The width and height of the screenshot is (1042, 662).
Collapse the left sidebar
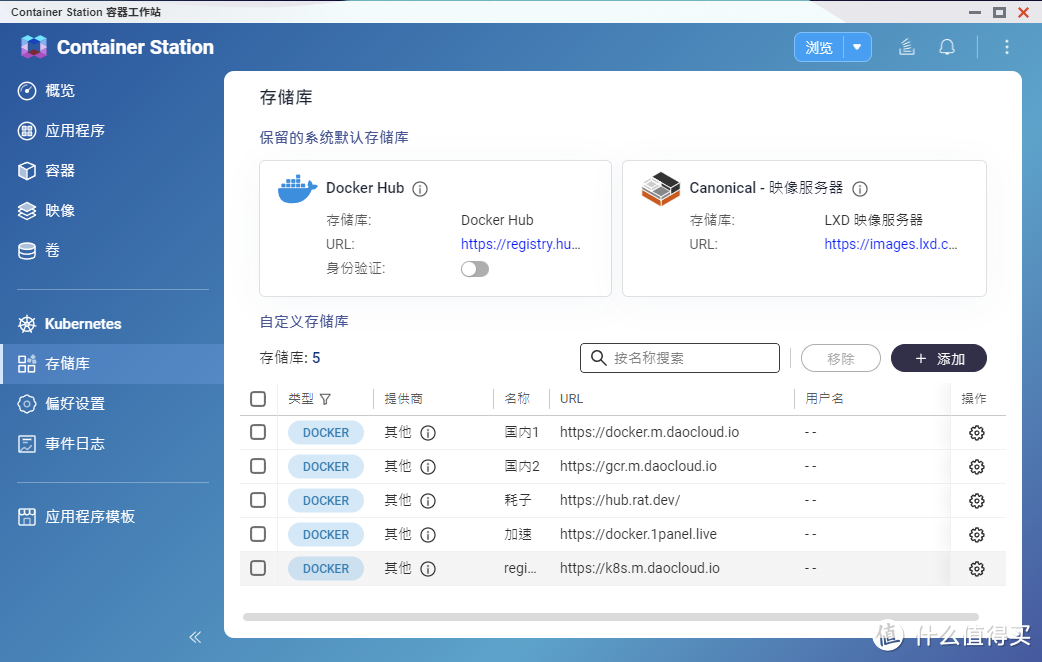(195, 636)
